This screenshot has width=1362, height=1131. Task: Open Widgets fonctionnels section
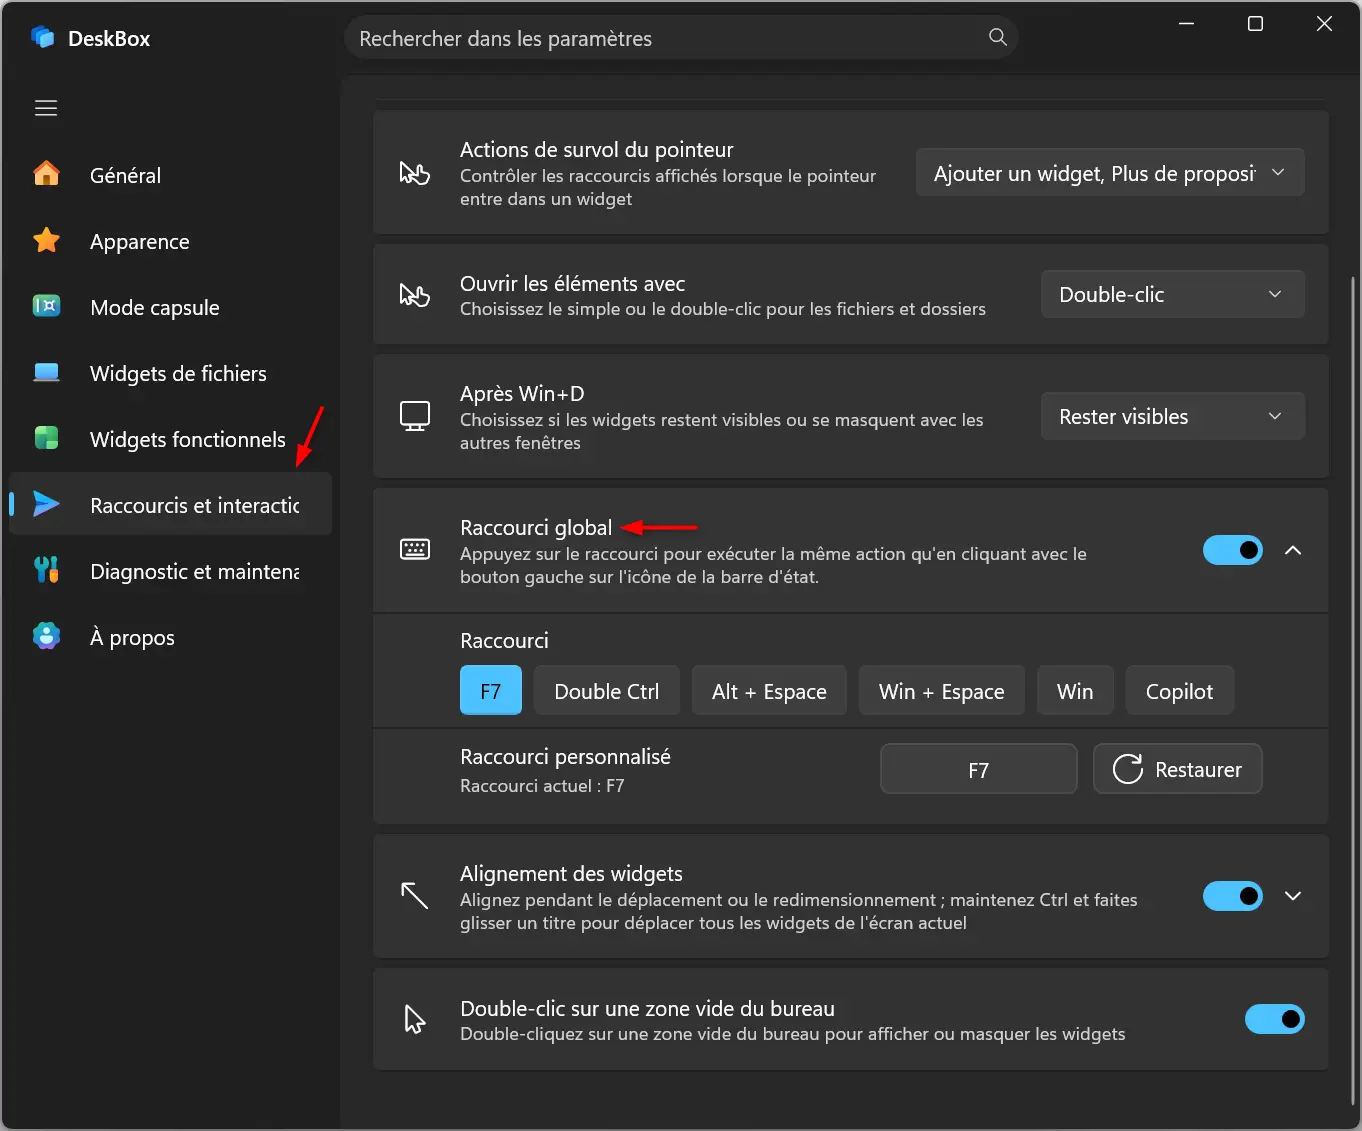click(x=170, y=439)
